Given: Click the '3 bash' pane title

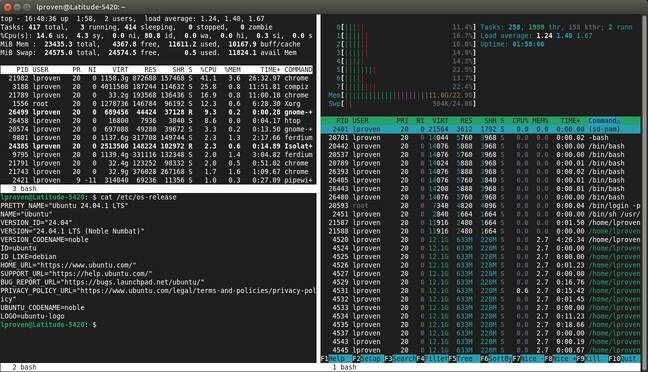Looking at the screenshot, I should (x=24, y=188).
